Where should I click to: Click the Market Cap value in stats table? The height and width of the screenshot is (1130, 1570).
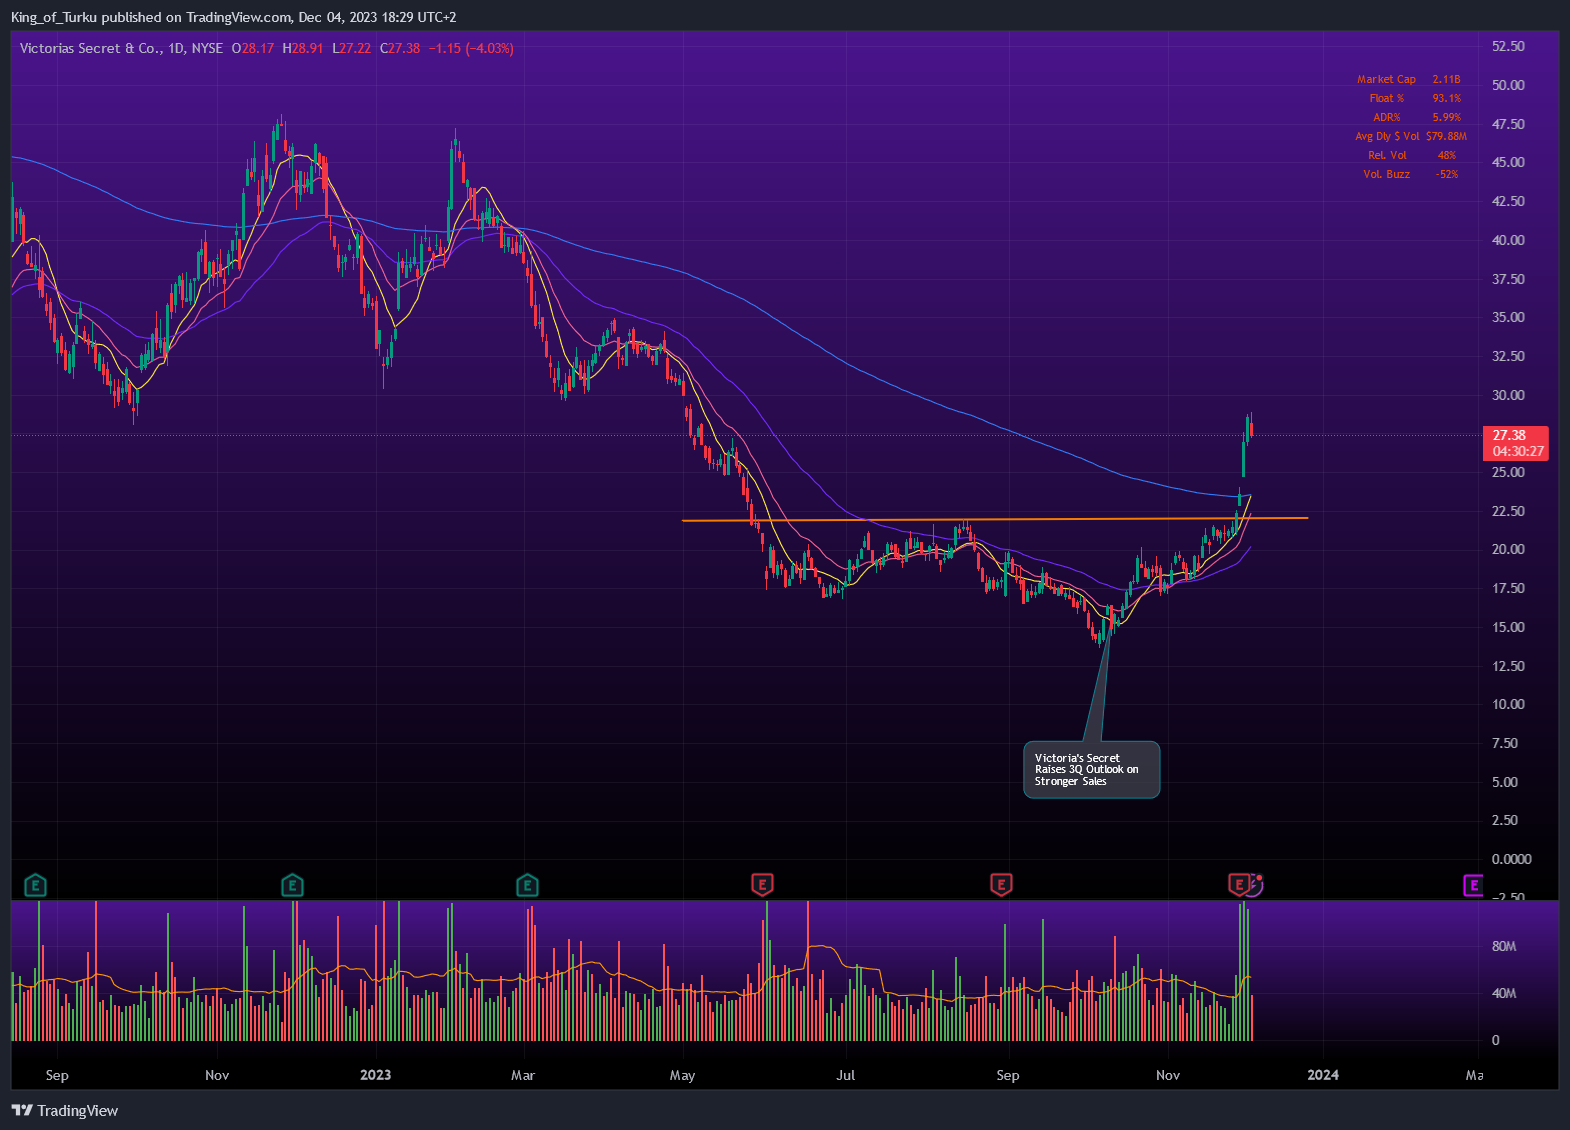pos(1446,79)
